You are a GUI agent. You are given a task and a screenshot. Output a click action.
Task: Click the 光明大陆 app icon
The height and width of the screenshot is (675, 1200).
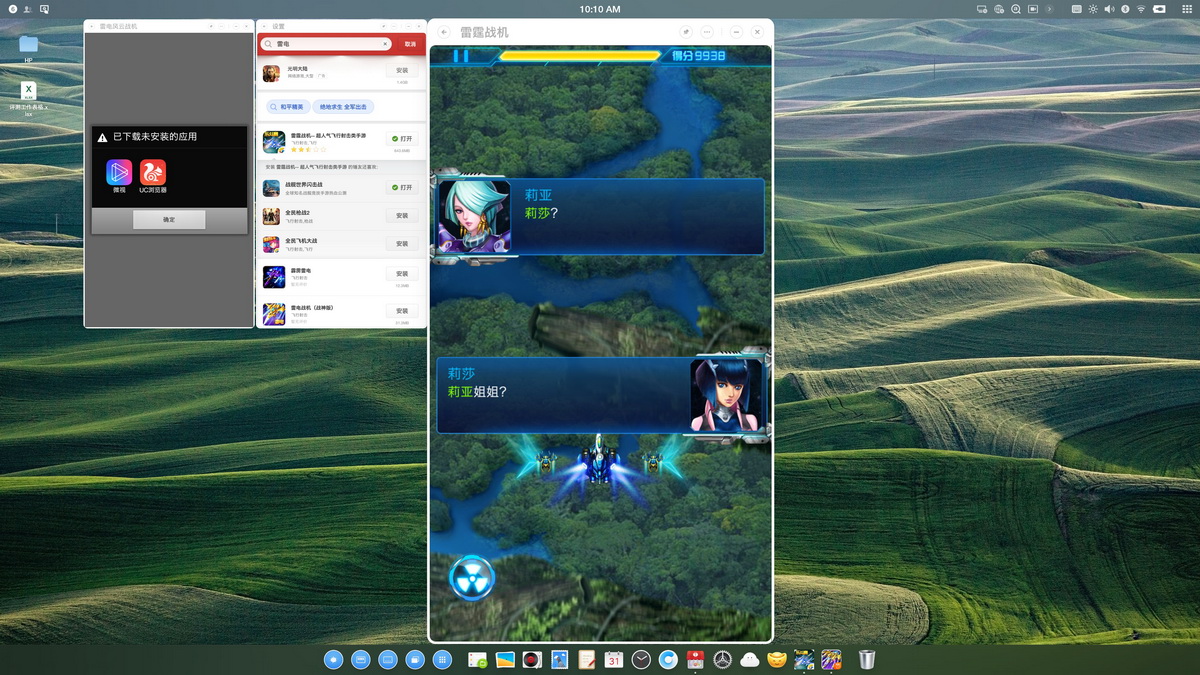click(x=271, y=73)
